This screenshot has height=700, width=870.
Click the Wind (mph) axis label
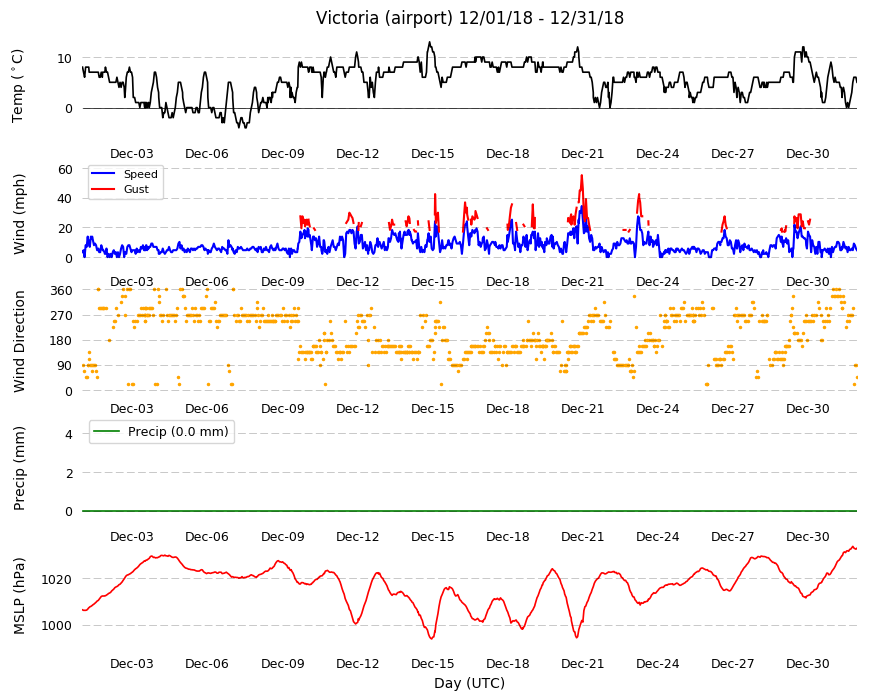[19, 214]
